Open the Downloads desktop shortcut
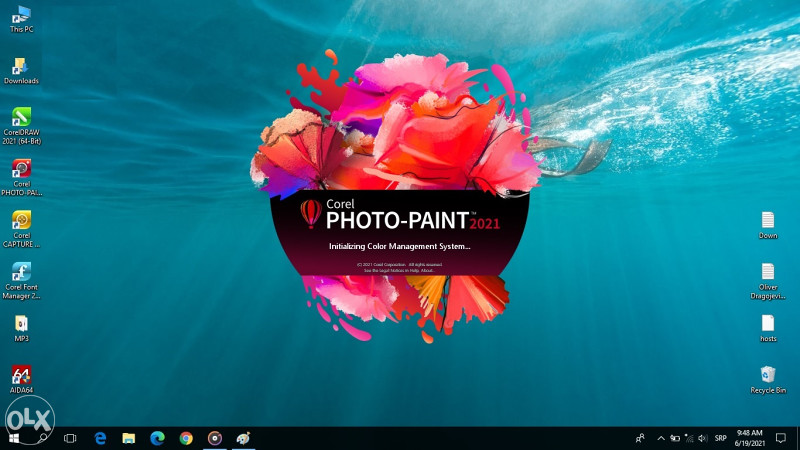The image size is (800, 450). (x=21, y=71)
